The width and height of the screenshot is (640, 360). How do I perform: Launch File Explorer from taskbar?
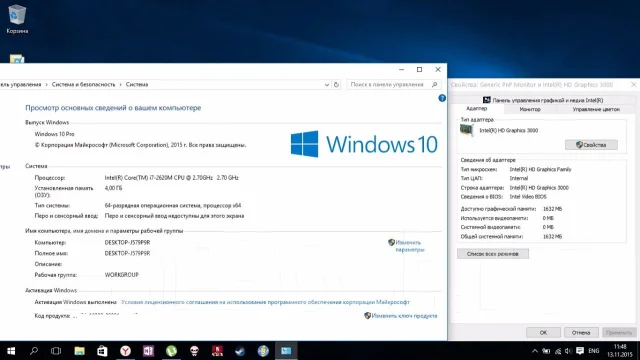79,351
